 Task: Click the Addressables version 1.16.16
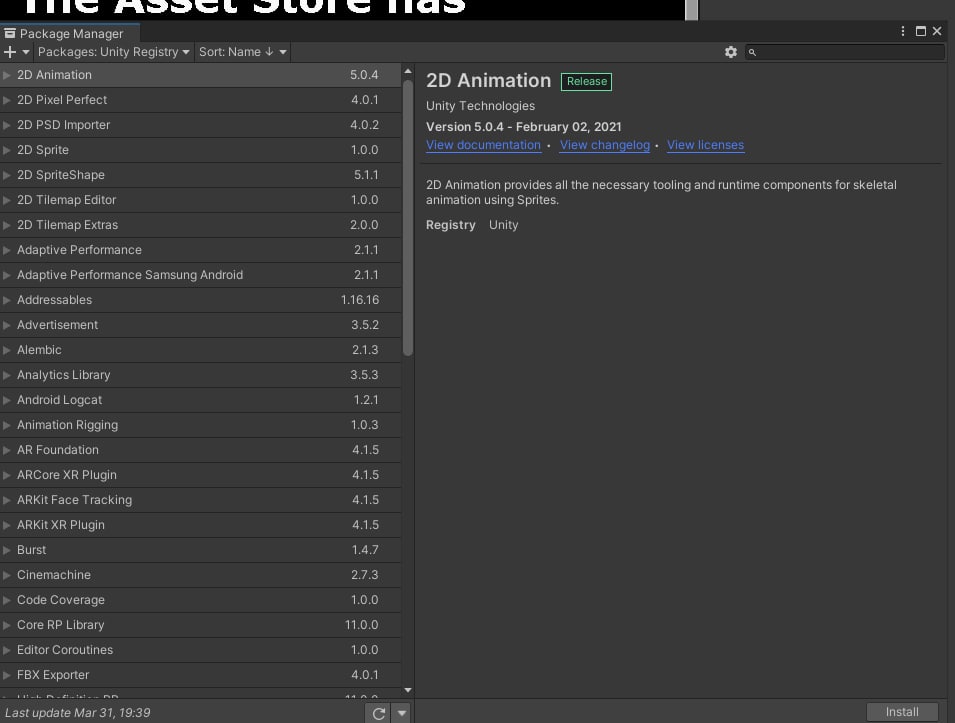coord(359,300)
